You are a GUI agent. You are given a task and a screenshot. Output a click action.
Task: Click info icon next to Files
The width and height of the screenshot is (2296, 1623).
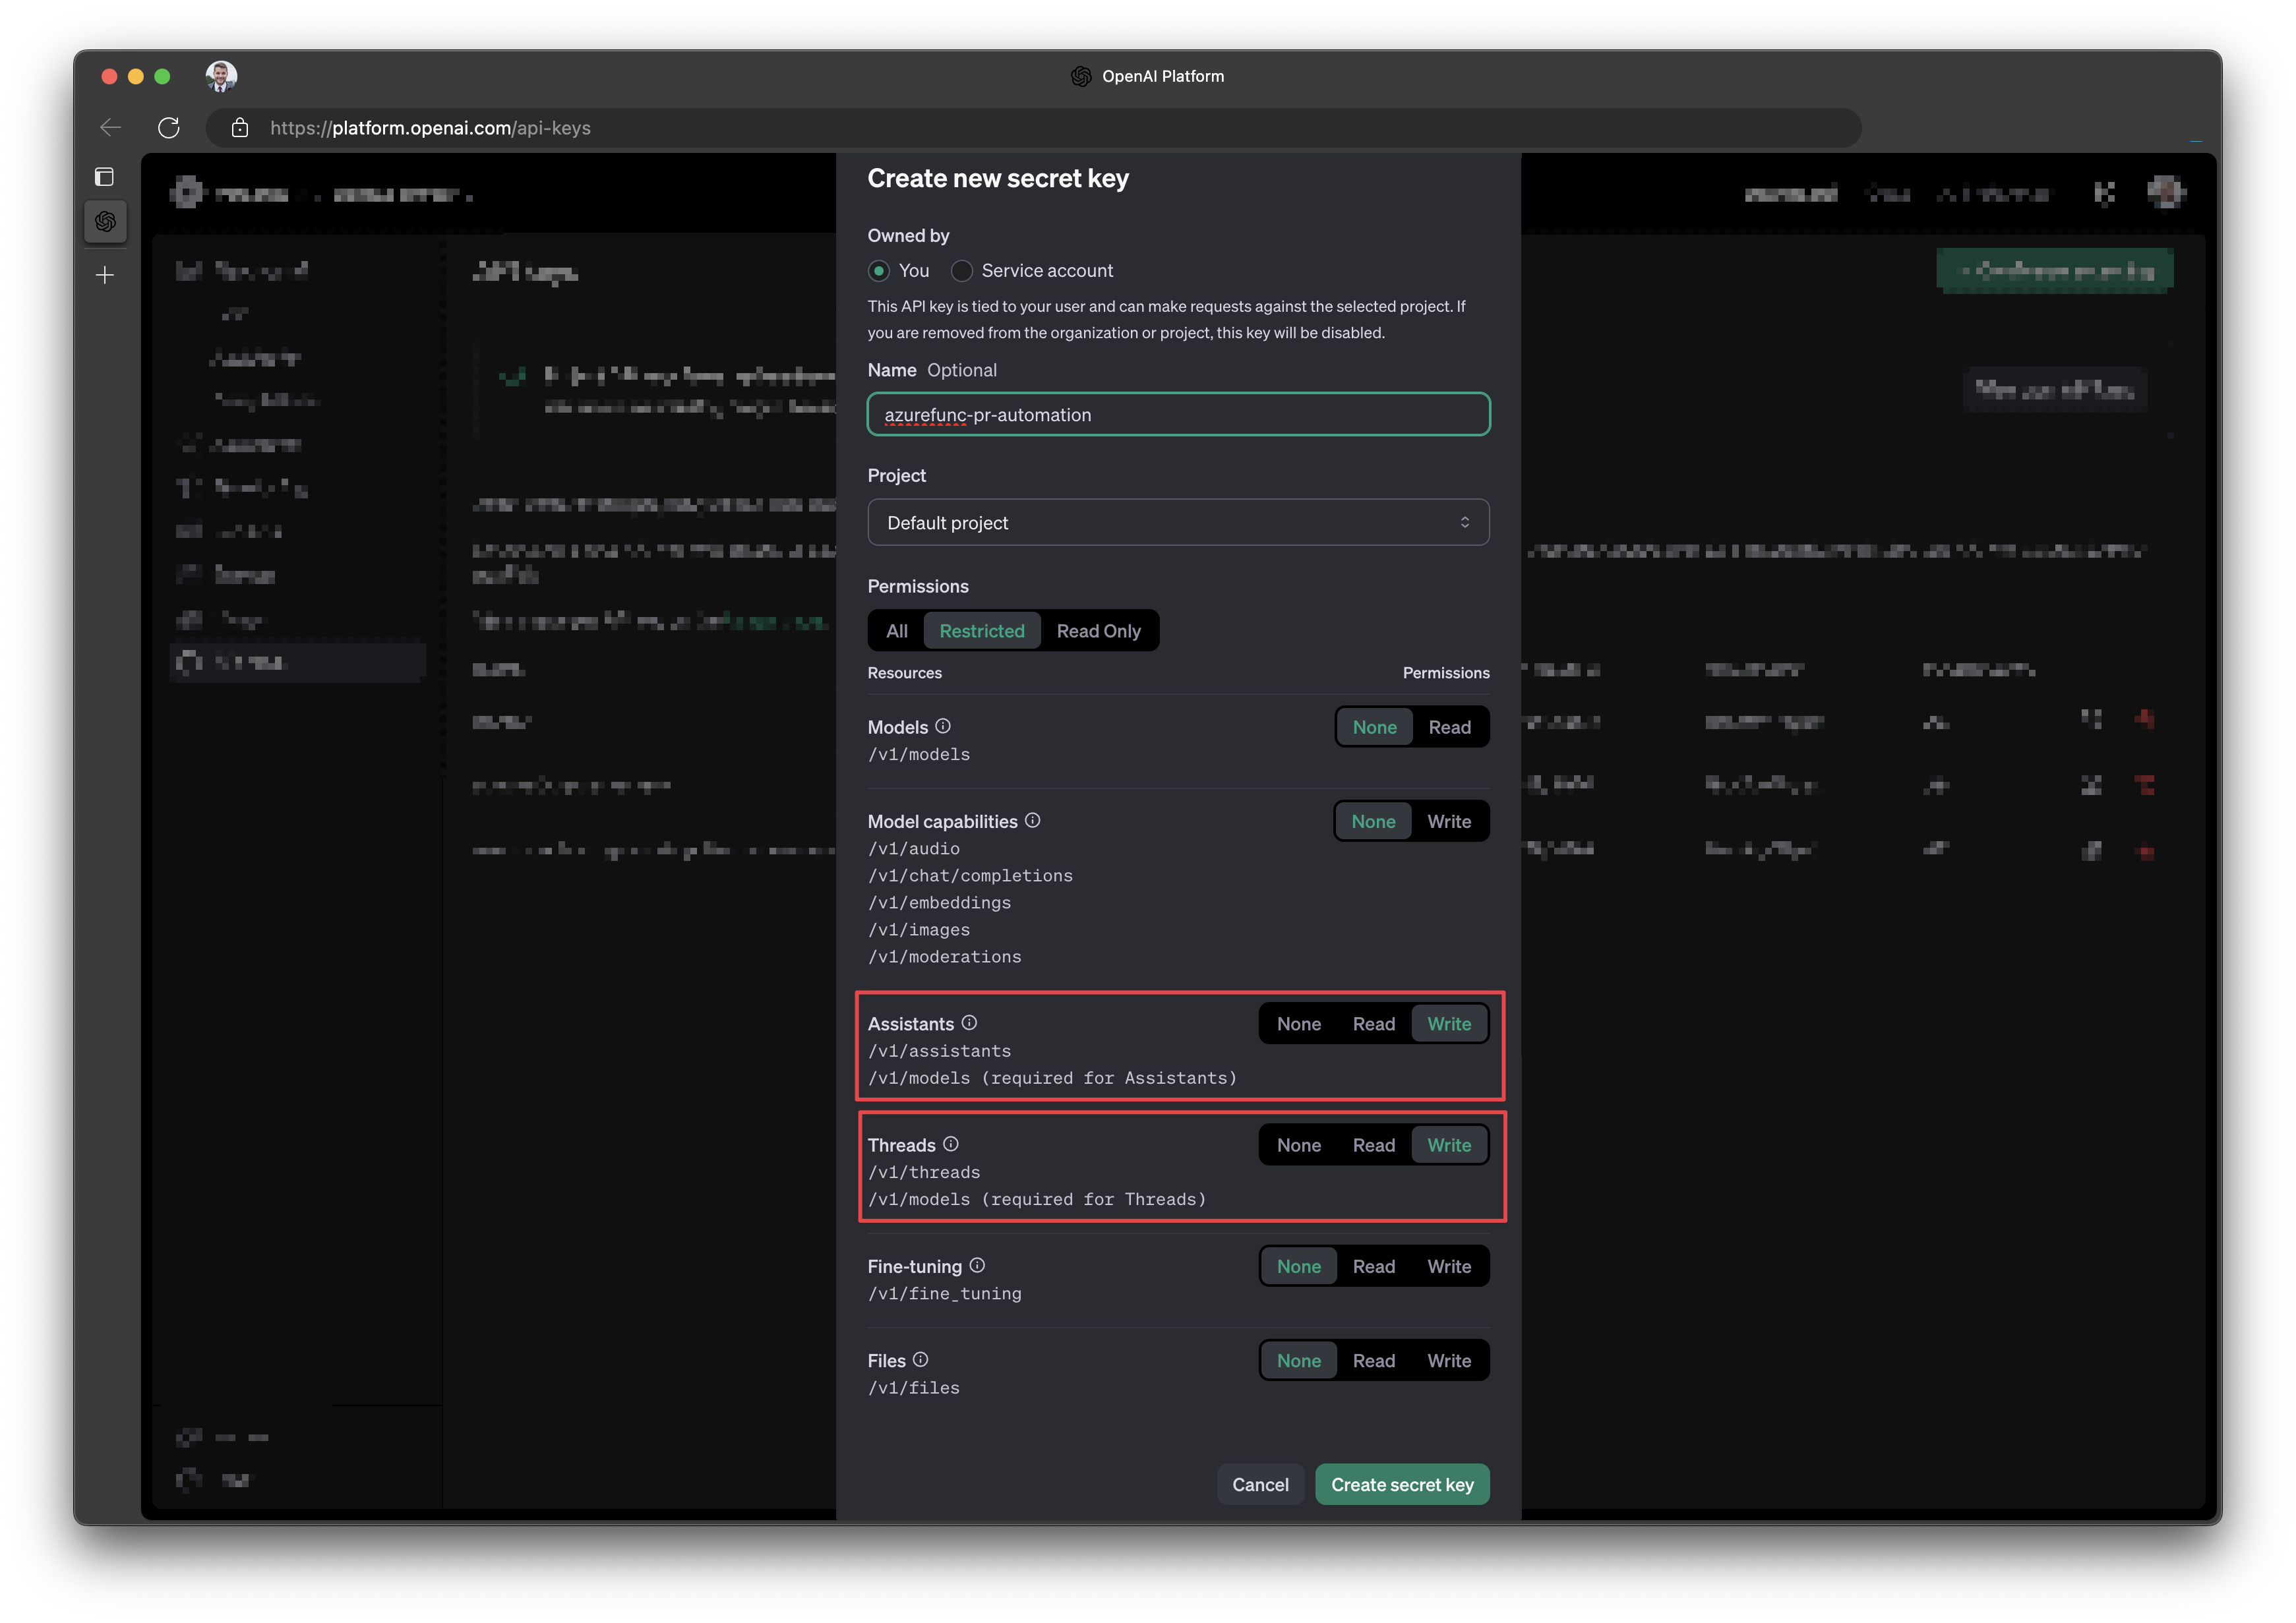(921, 1359)
